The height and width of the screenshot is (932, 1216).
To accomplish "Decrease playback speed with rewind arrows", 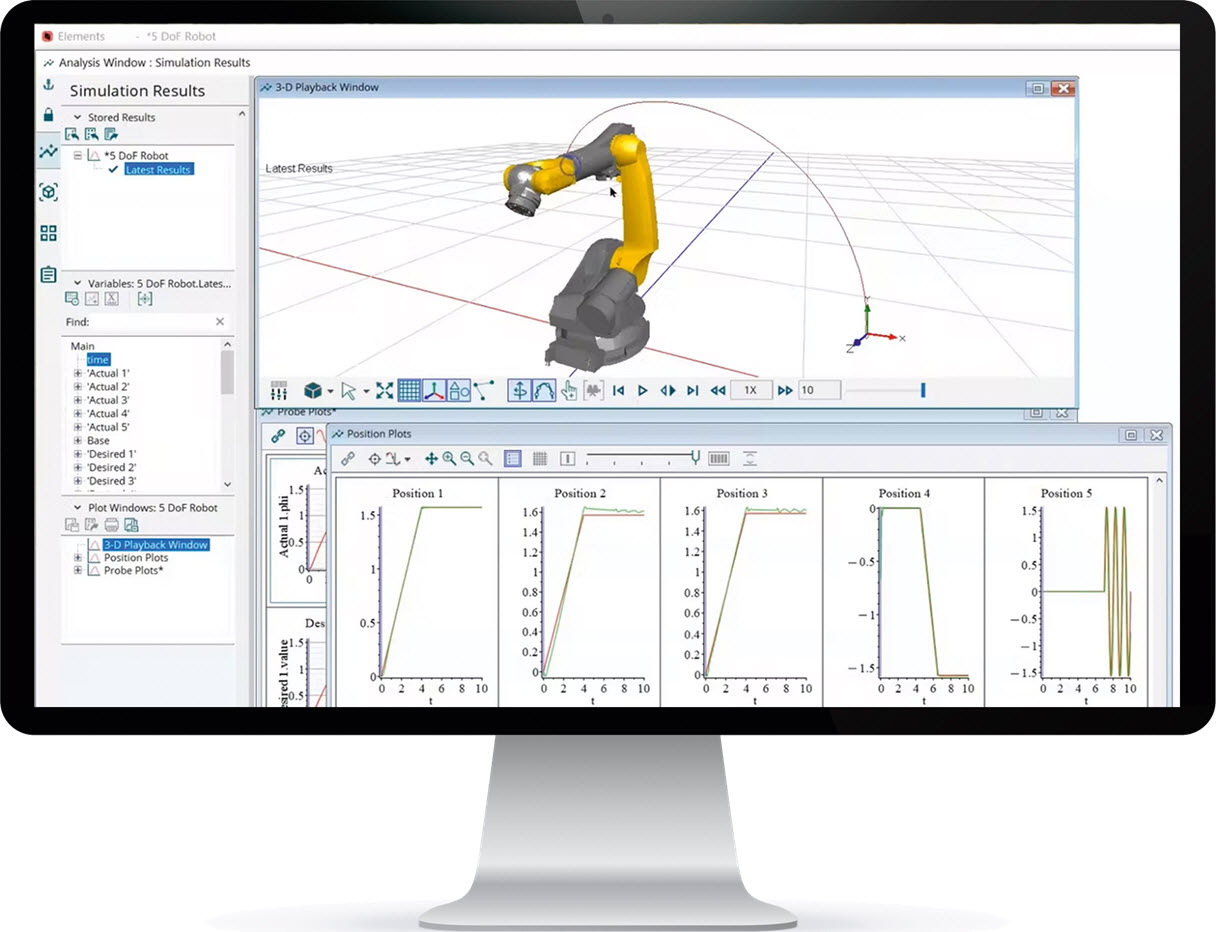I will (x=717, y=391).
